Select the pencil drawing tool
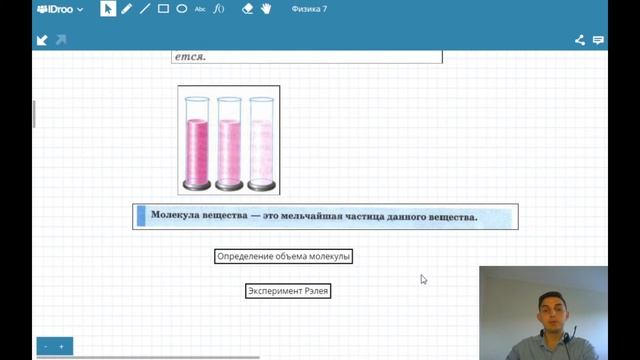This screenshot has width=640, height=360. tap(126, 9)
